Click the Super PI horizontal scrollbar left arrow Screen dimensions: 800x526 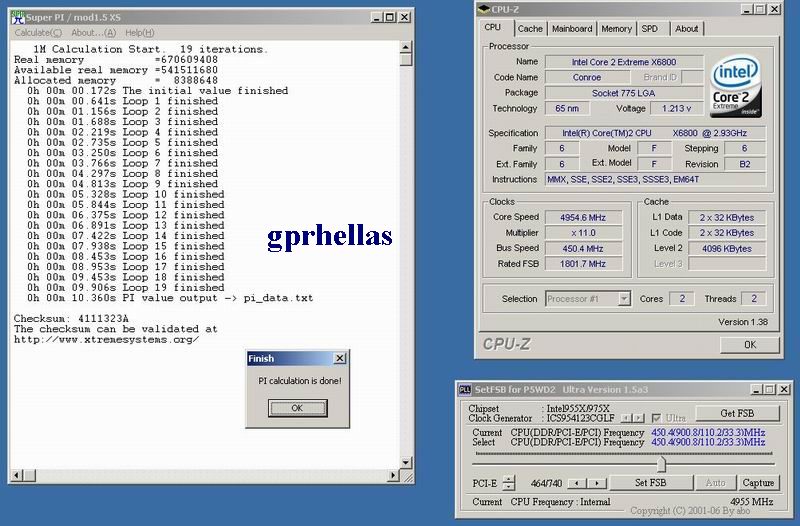pyautogui.click(x=16, y=475)
